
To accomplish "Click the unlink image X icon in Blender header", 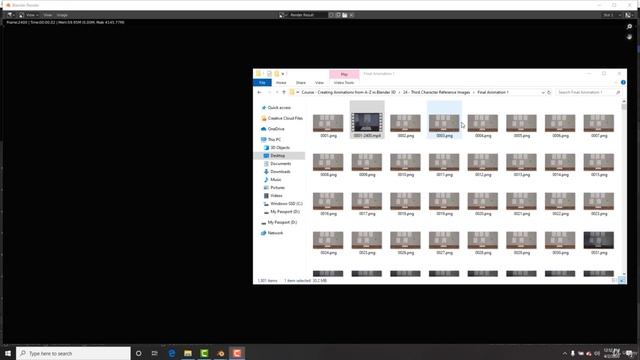I will coord(351,15).
